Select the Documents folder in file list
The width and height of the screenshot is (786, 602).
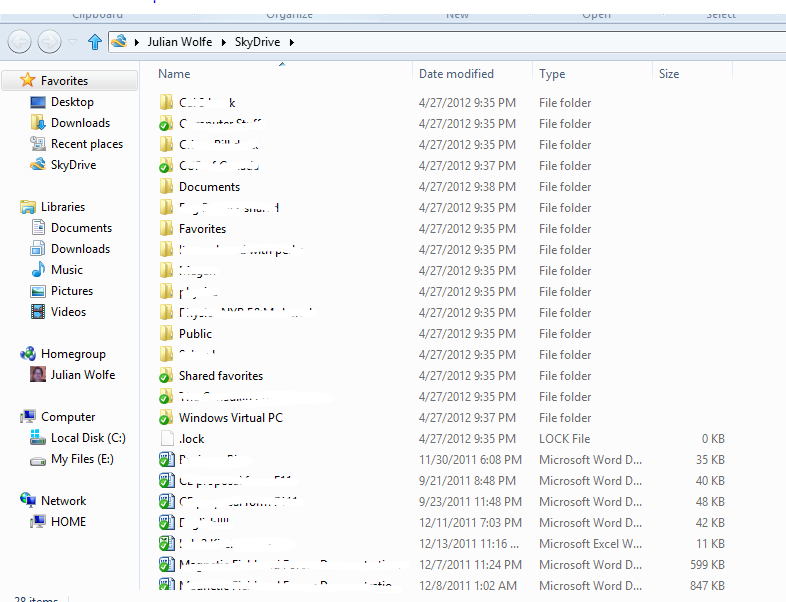(x=209, y=187)
